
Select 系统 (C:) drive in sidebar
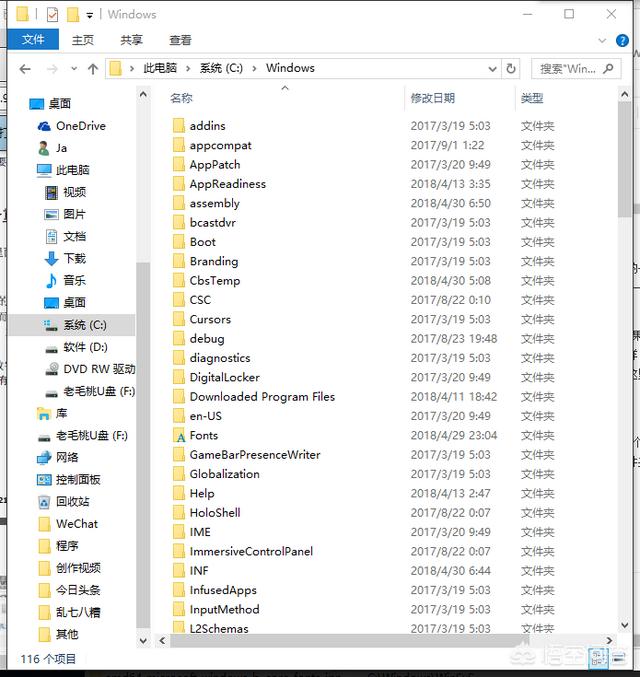tap(72, 325)
